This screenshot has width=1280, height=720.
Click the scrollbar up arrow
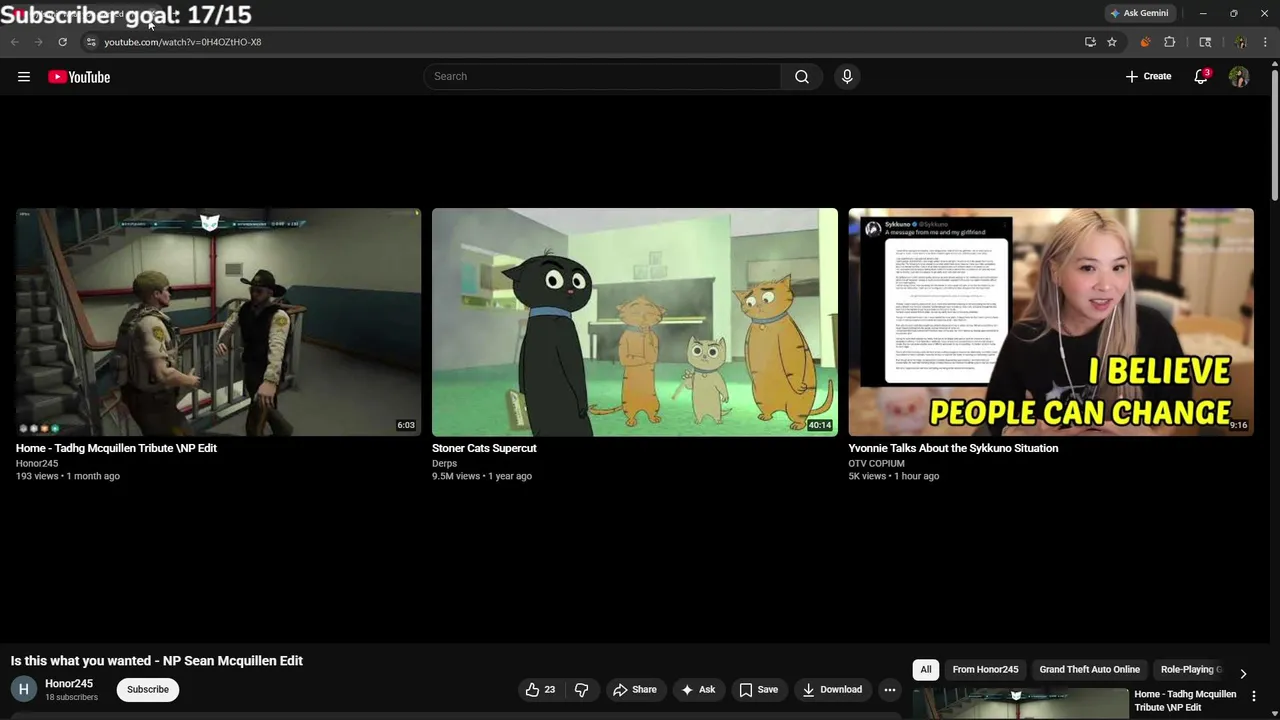(x=1275, y=64)
